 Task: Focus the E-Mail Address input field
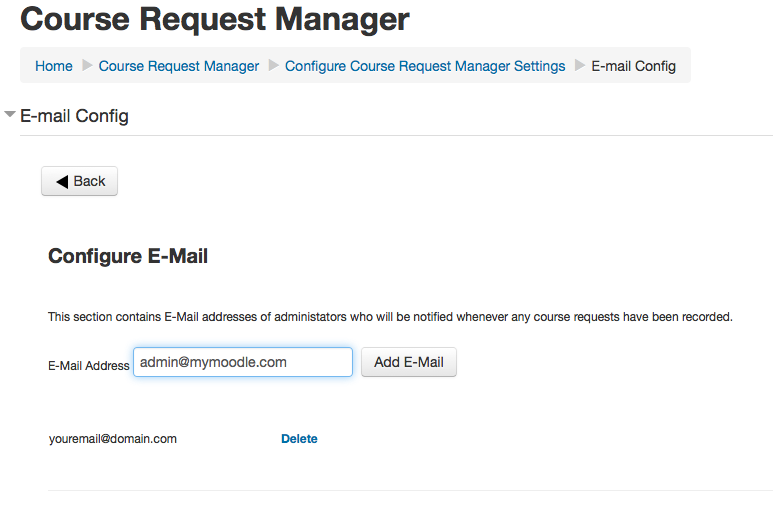click(x=242, y=362)
